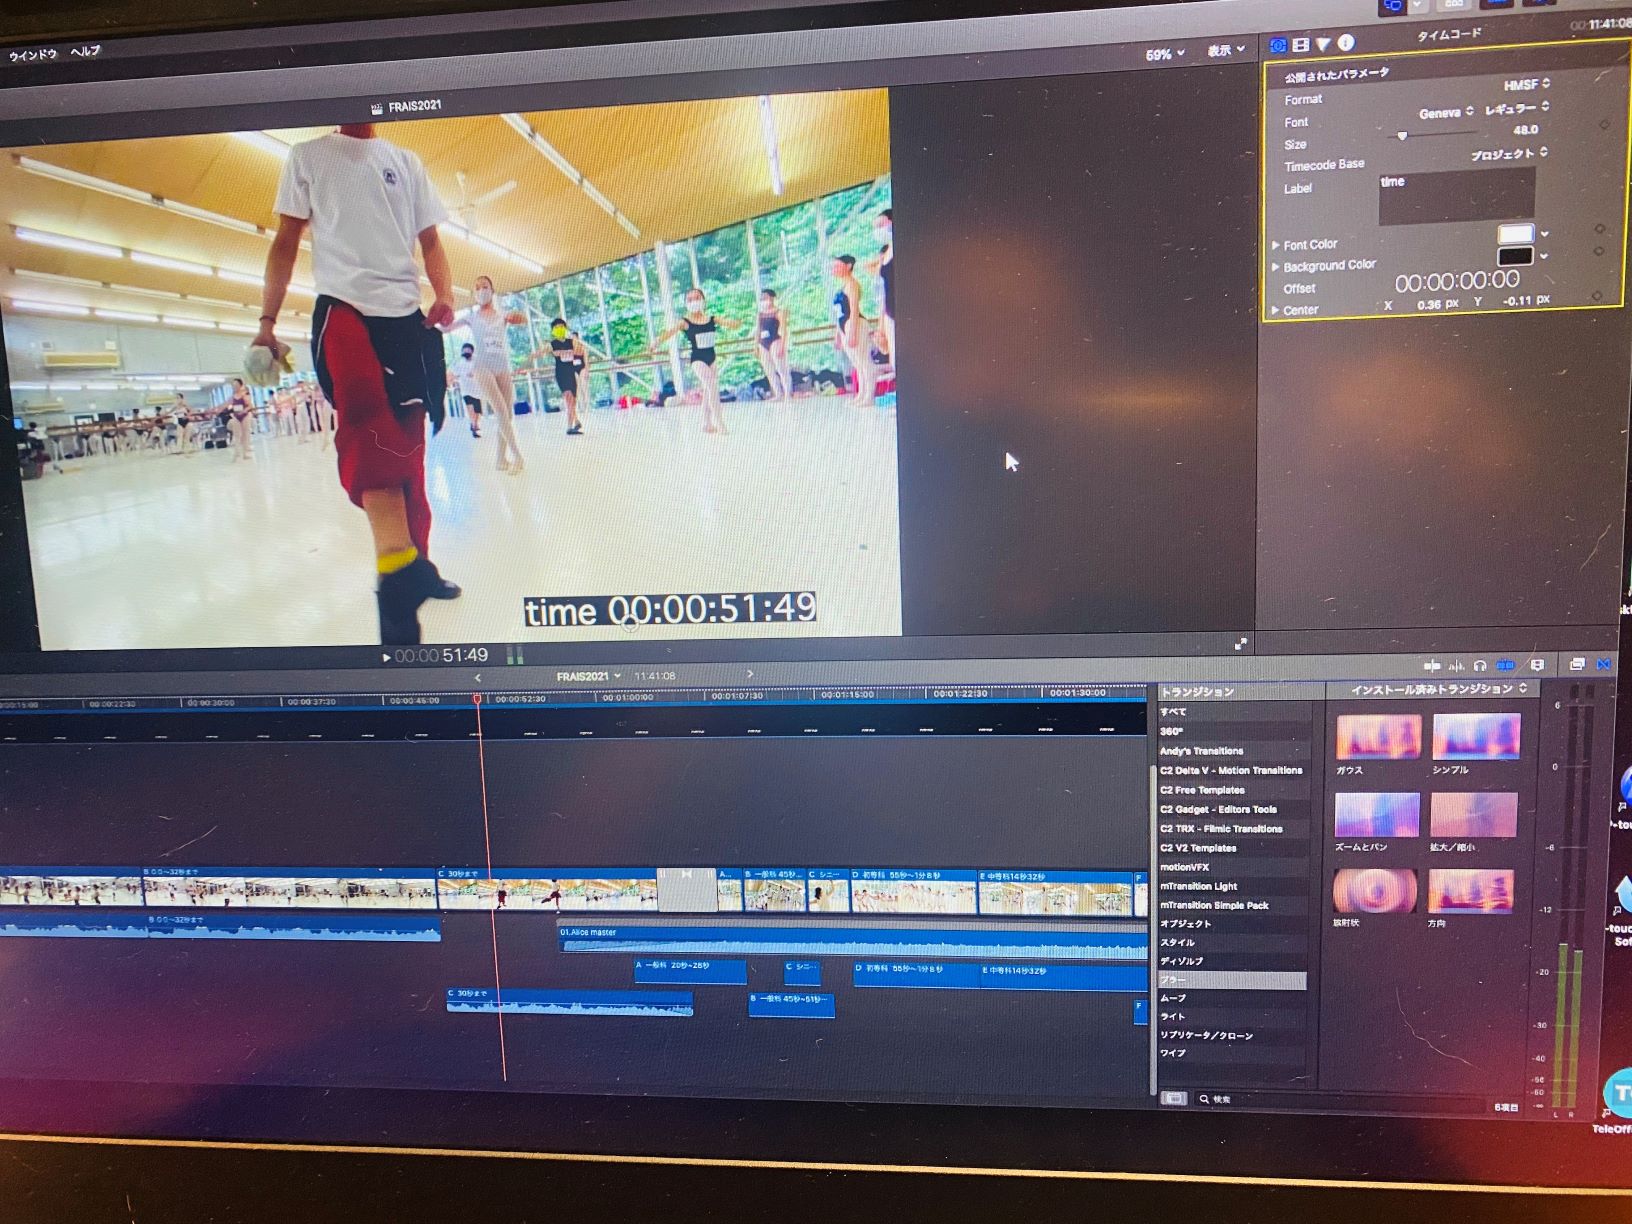Select the 放射状 radial transition thumbnail
This screenshot has height=1224, width=1632.
1375,890
